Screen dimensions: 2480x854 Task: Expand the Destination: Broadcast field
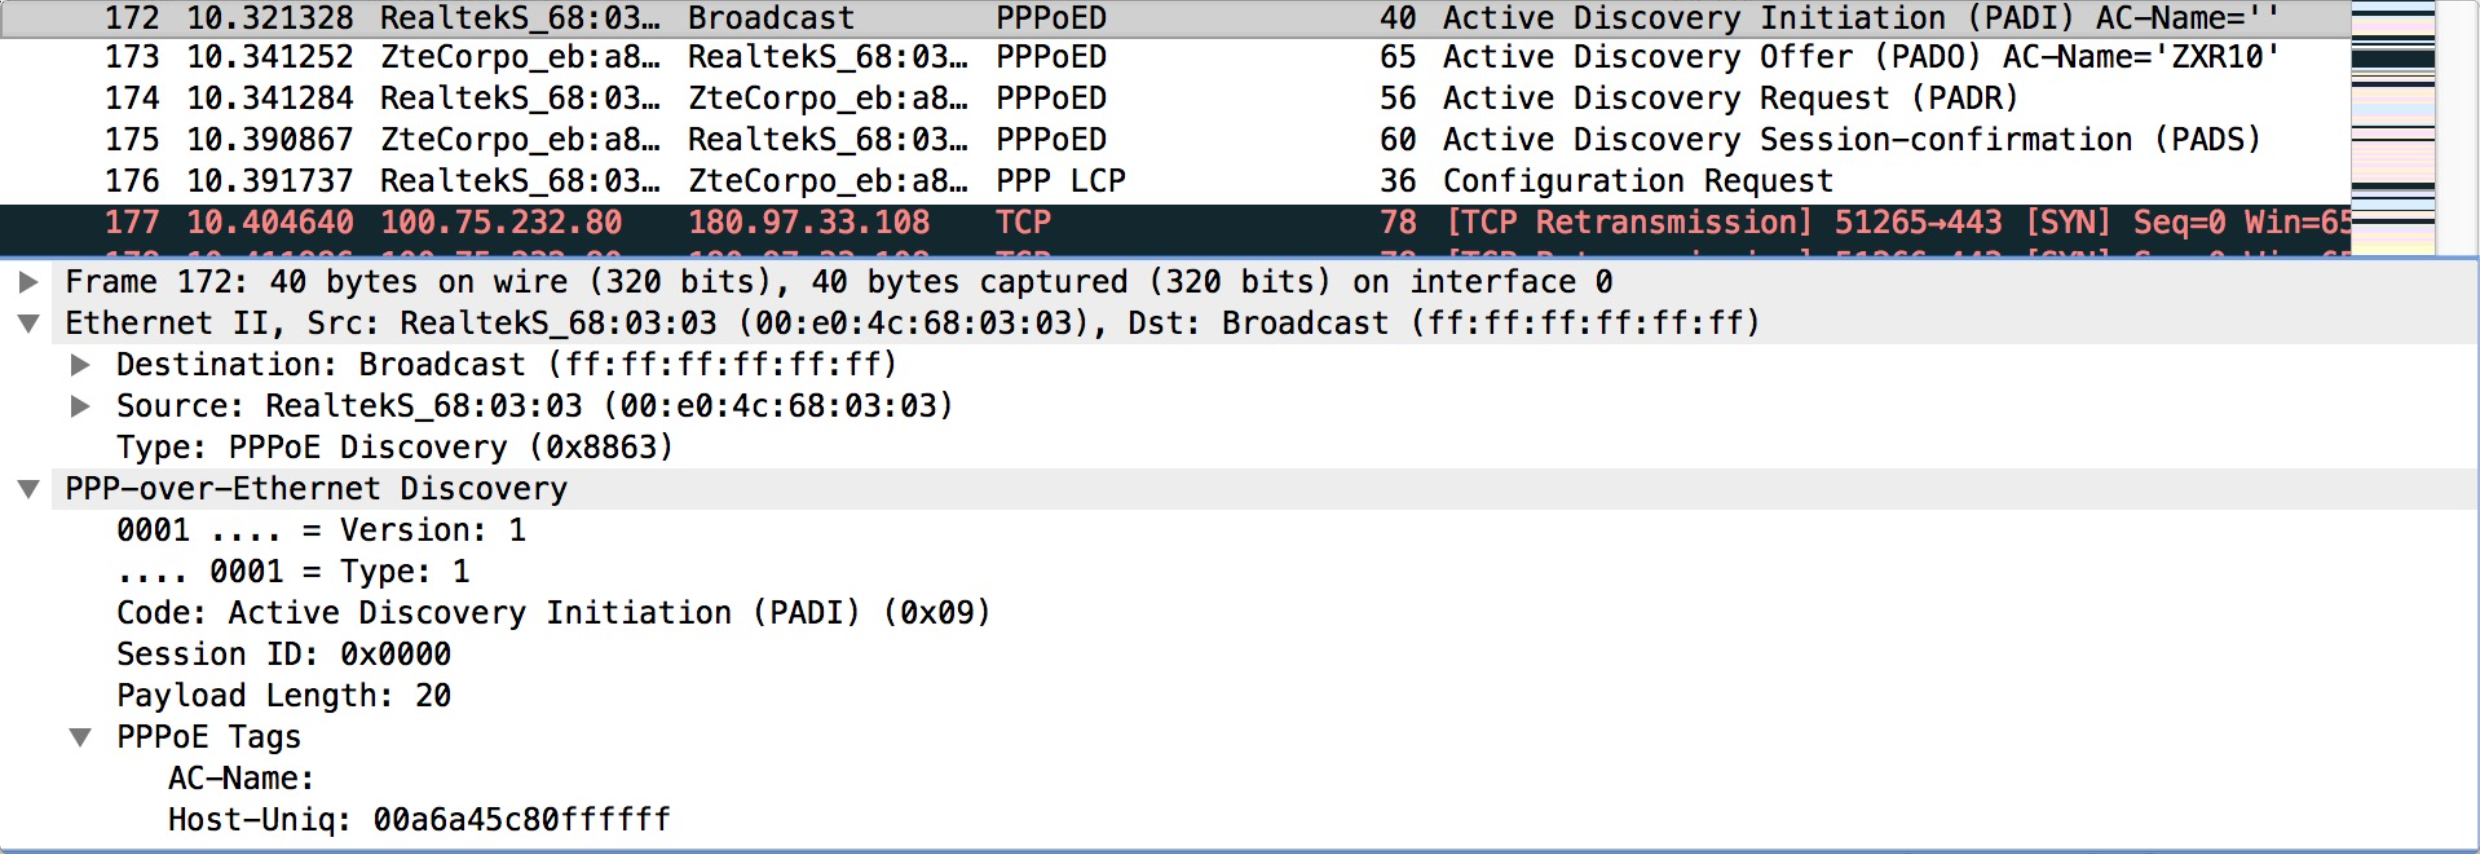(81, 365)
